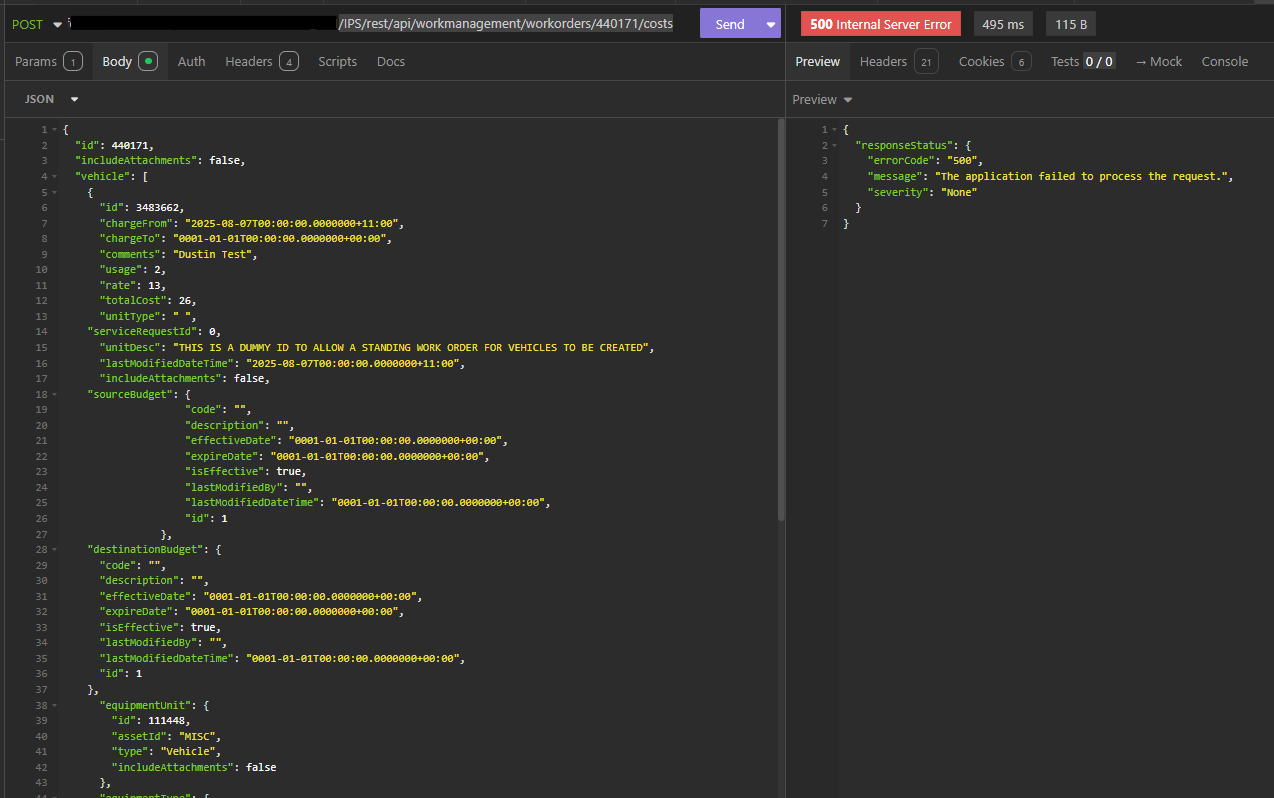Click the equipmentUnit id 111448
1274x798 pixels.
(x=166, y=720)
